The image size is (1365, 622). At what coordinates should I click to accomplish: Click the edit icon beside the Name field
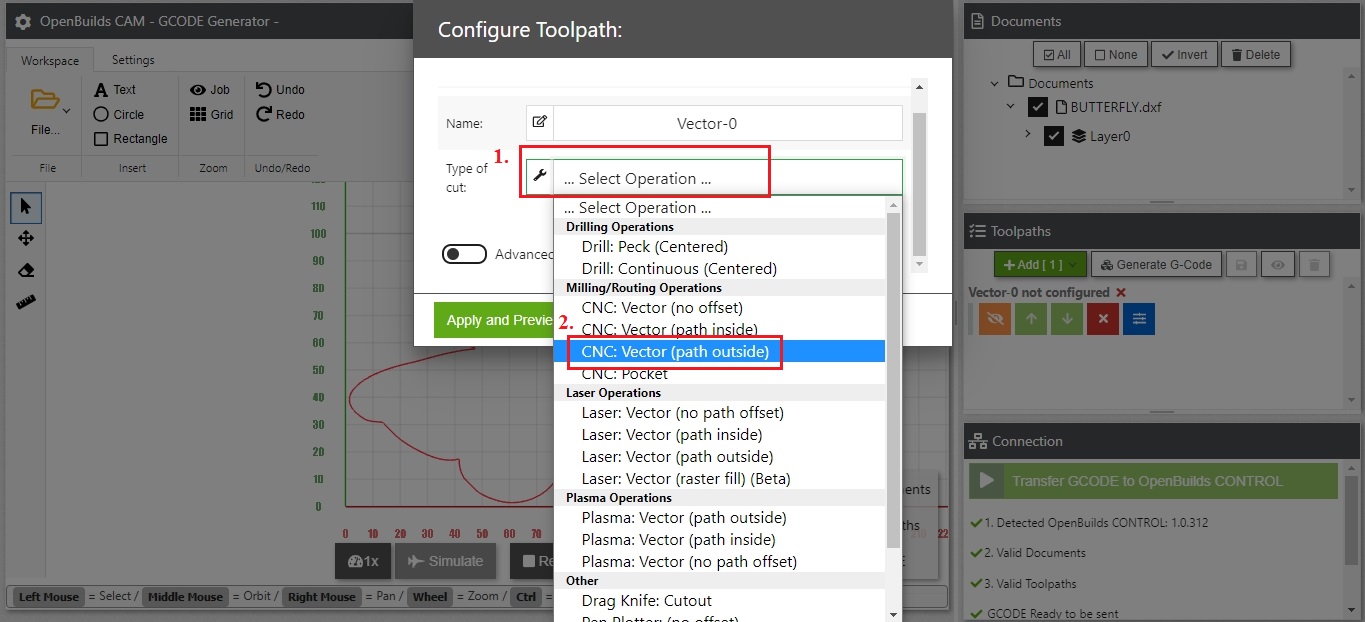click(540, 123)
